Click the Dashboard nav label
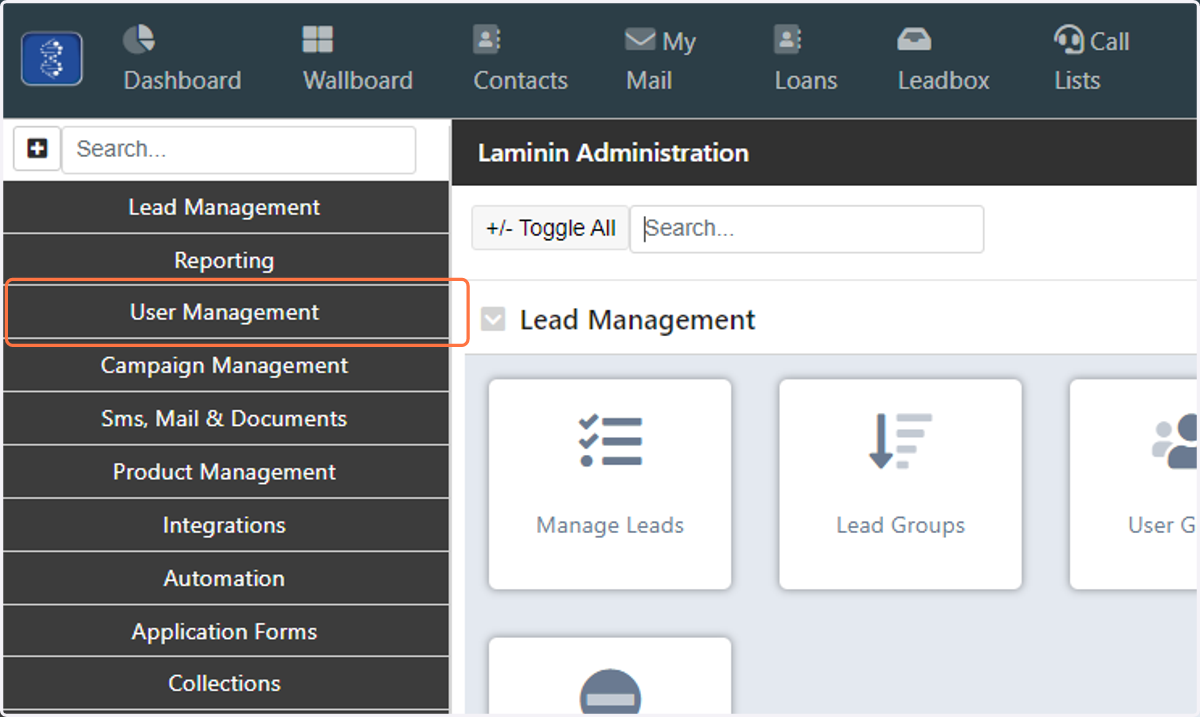This screenshot has height=717, width=1200. 182,81
